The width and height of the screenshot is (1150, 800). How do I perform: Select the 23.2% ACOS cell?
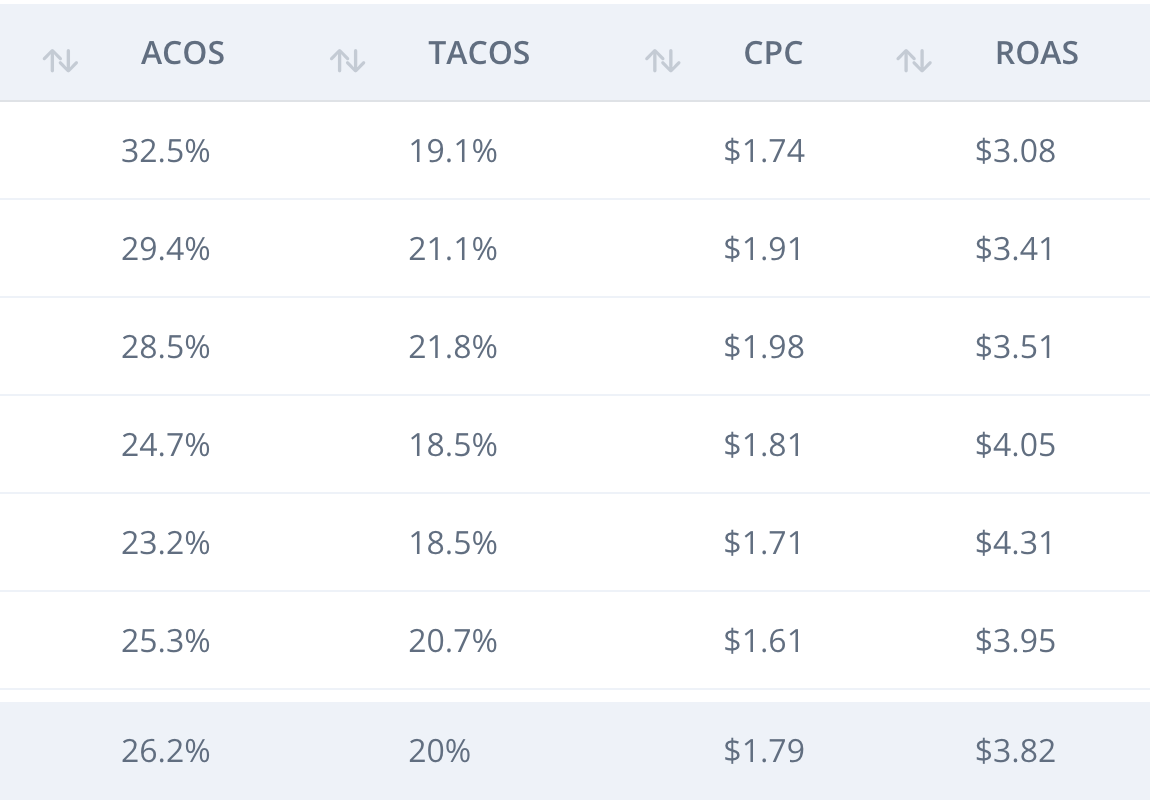(x=166, y=543)
